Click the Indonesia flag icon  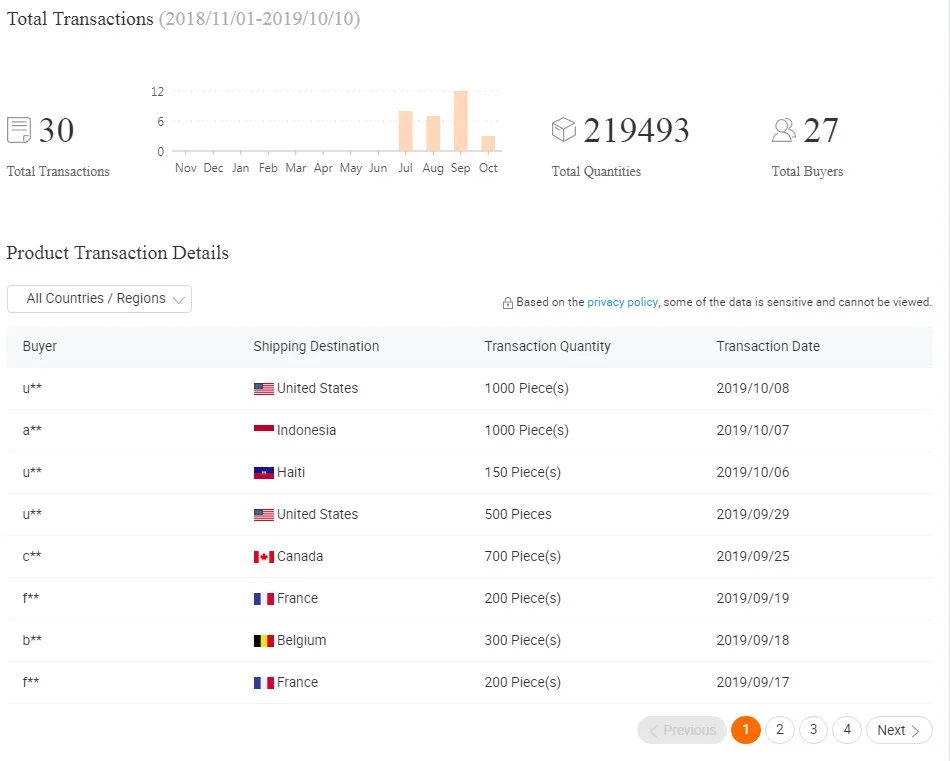[264, 430]
